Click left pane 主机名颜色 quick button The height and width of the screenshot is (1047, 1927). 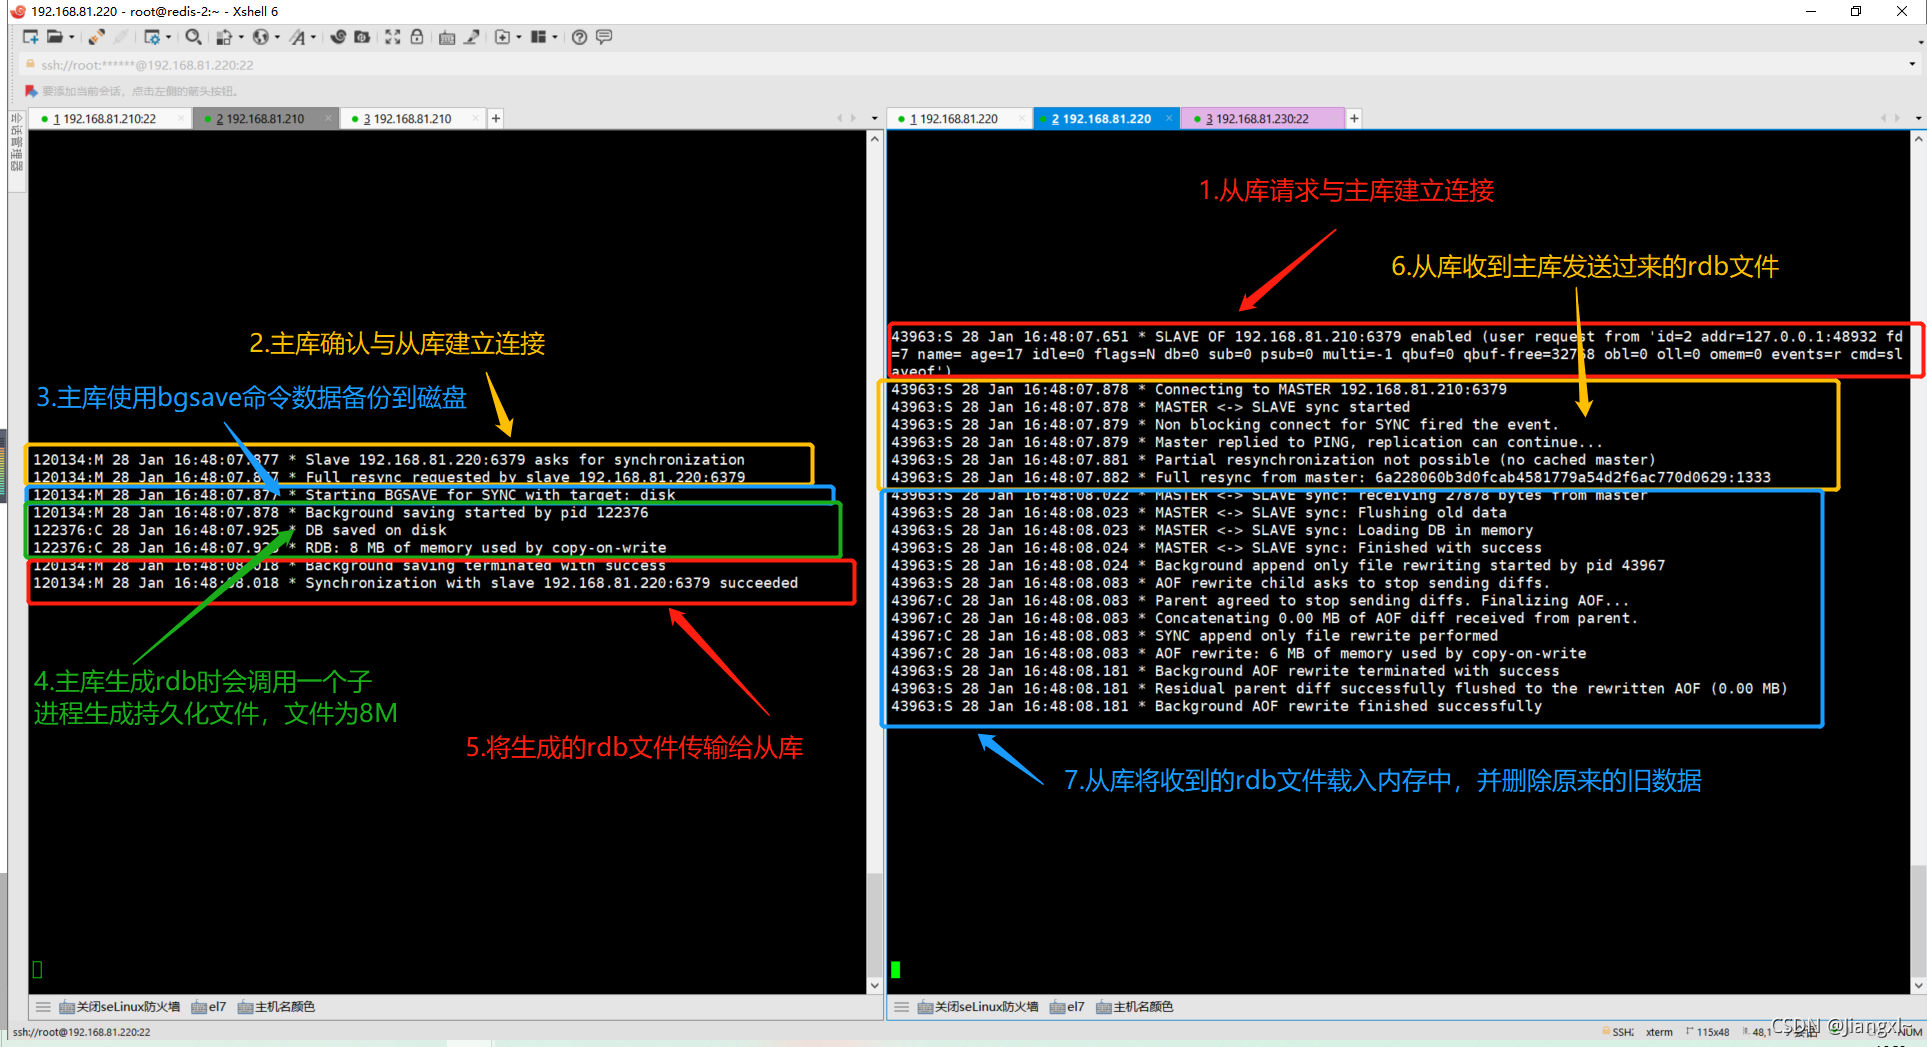pyautogui.click(x=276, y=1007)
